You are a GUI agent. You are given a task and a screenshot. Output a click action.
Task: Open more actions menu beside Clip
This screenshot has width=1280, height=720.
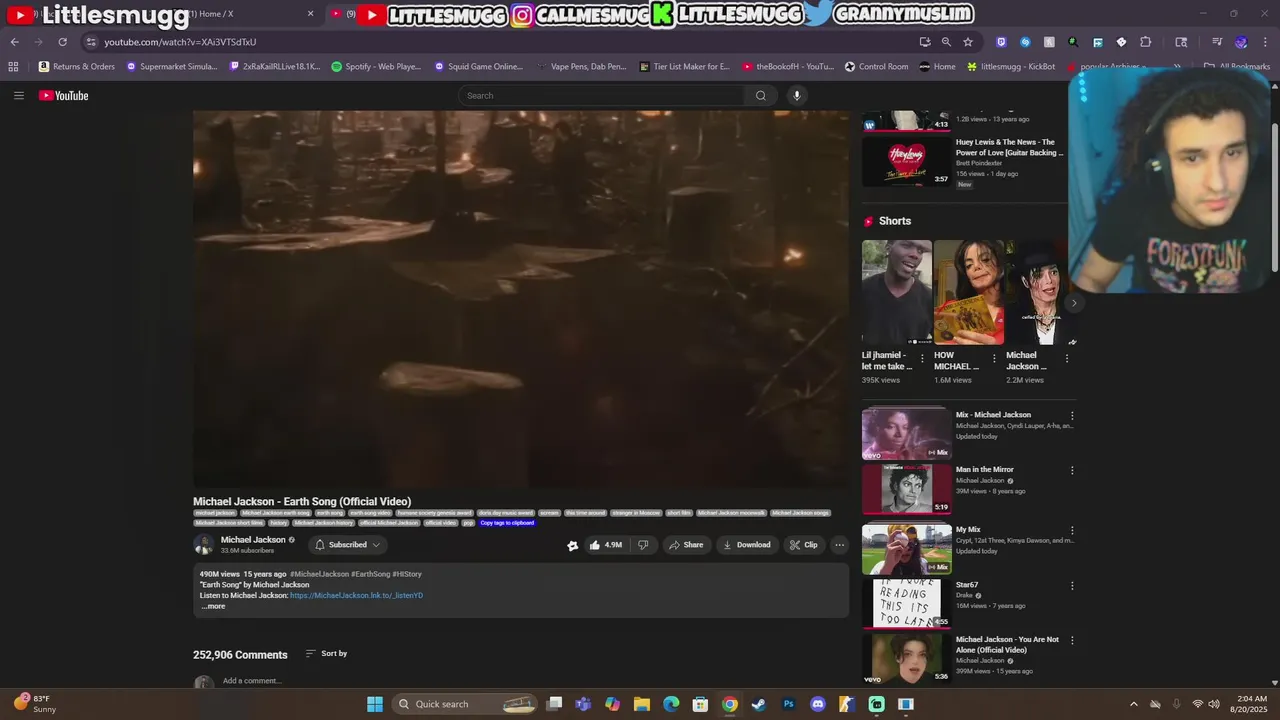coord(839,545)
